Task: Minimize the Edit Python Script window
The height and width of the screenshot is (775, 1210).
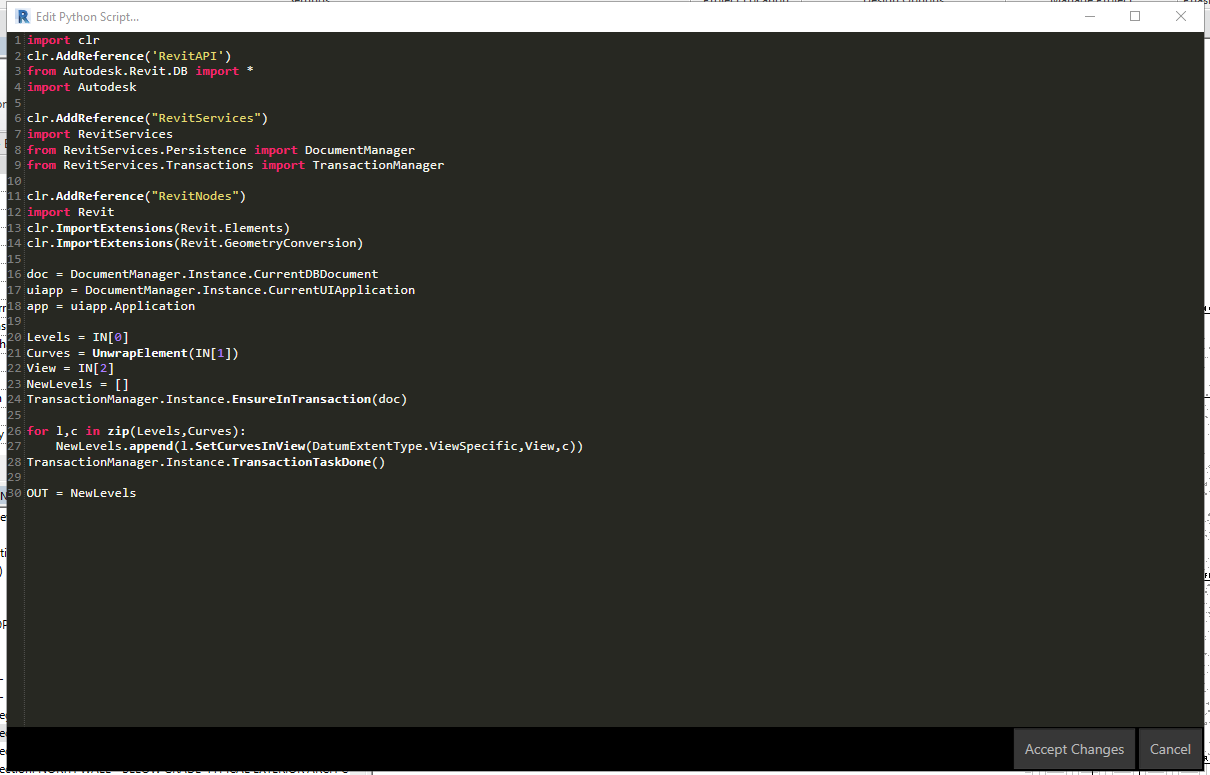Action: pos(1088,17)
